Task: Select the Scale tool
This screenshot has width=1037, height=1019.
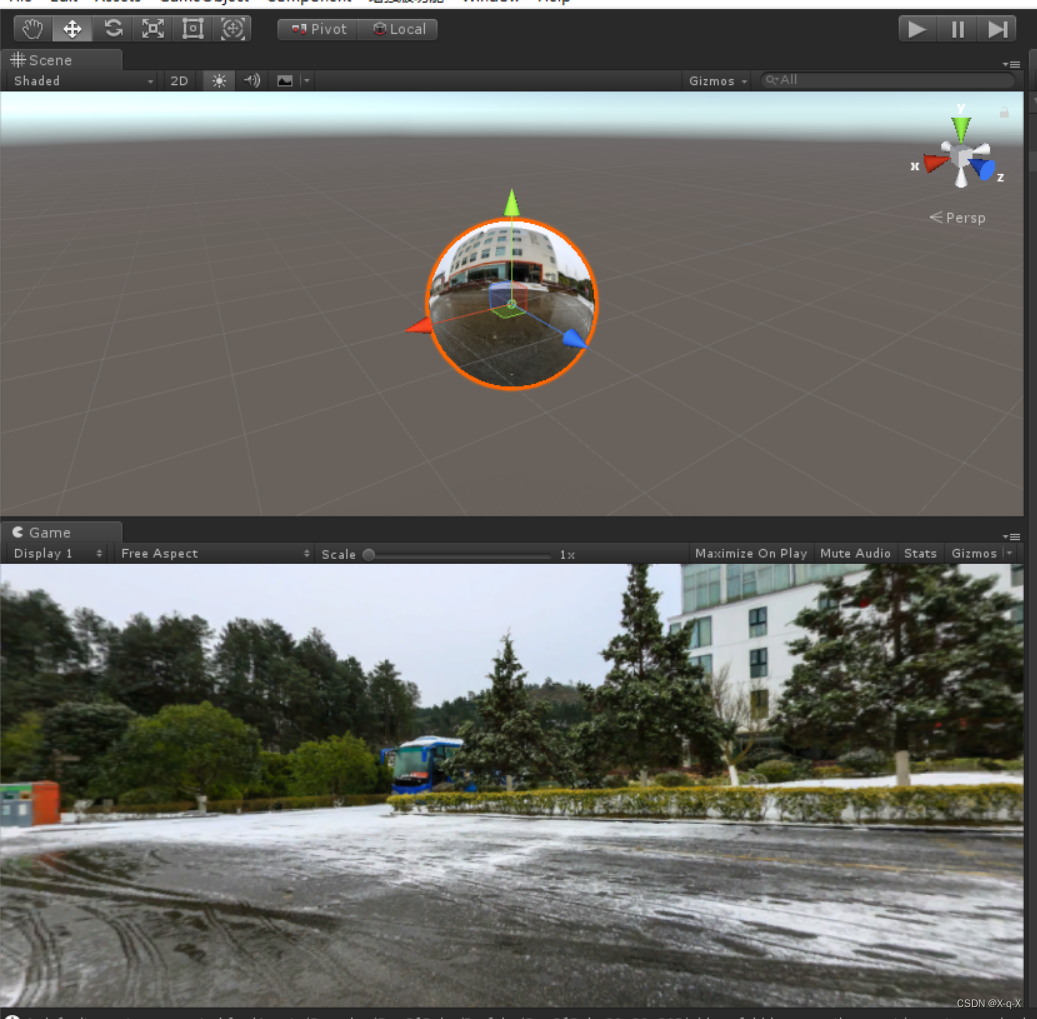Action: (153, 29)
